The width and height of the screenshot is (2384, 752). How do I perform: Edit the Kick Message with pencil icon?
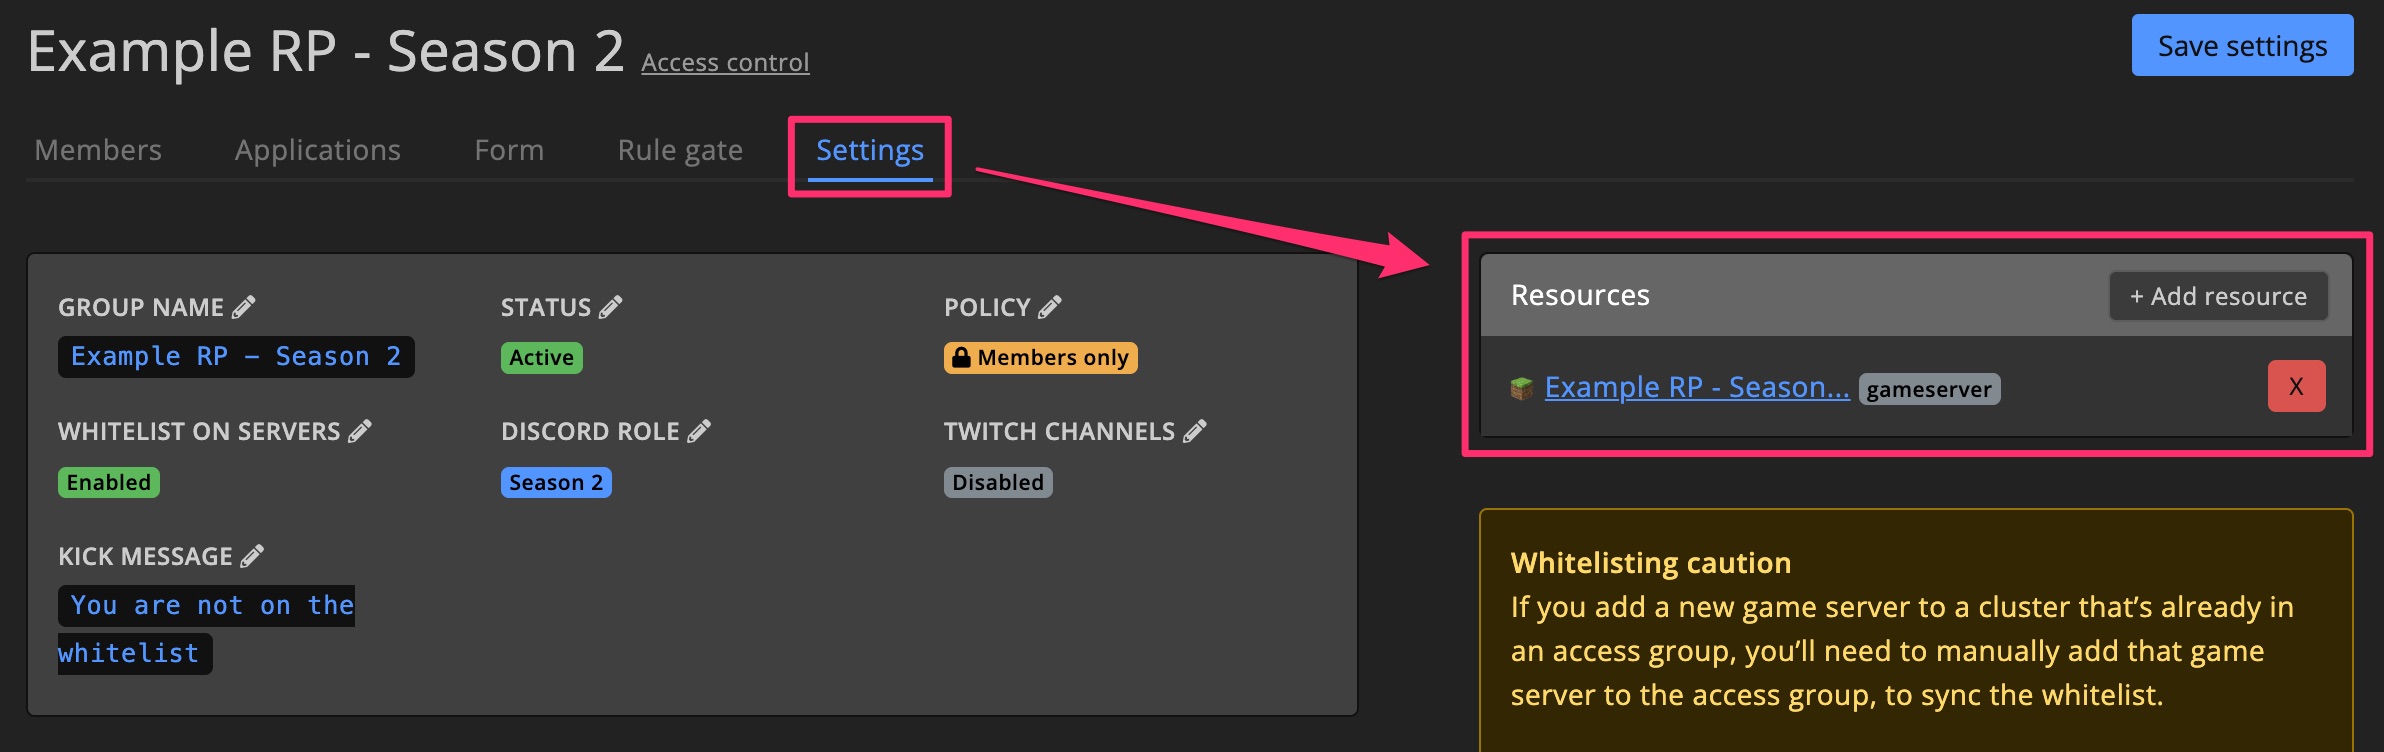point(252,556)
